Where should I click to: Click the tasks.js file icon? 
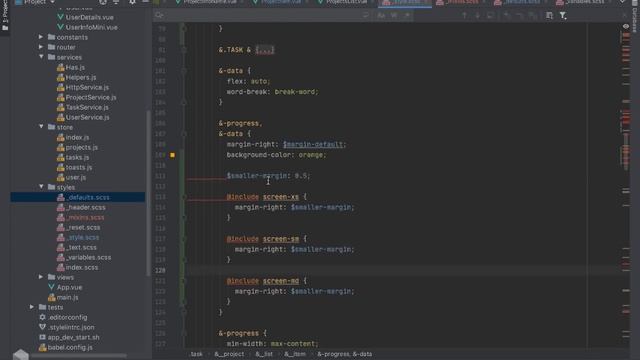[60, 157]
